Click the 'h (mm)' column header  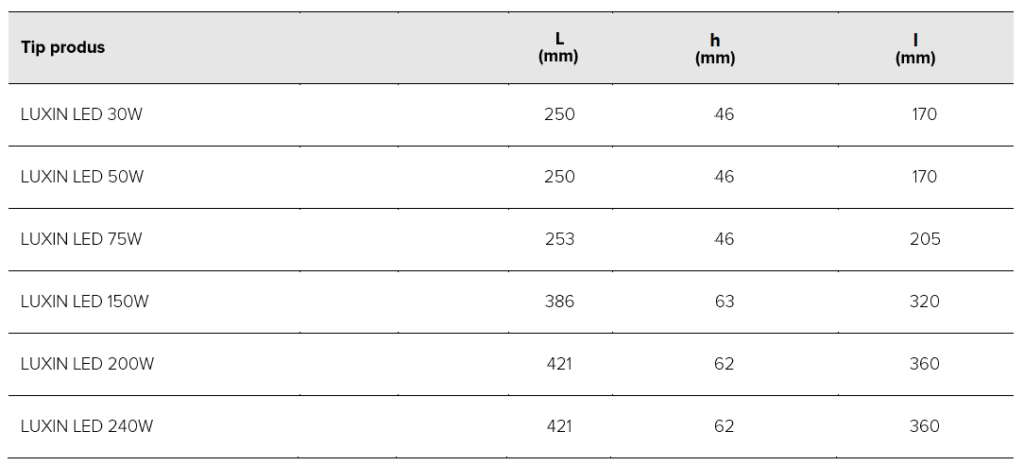[715, 49]
